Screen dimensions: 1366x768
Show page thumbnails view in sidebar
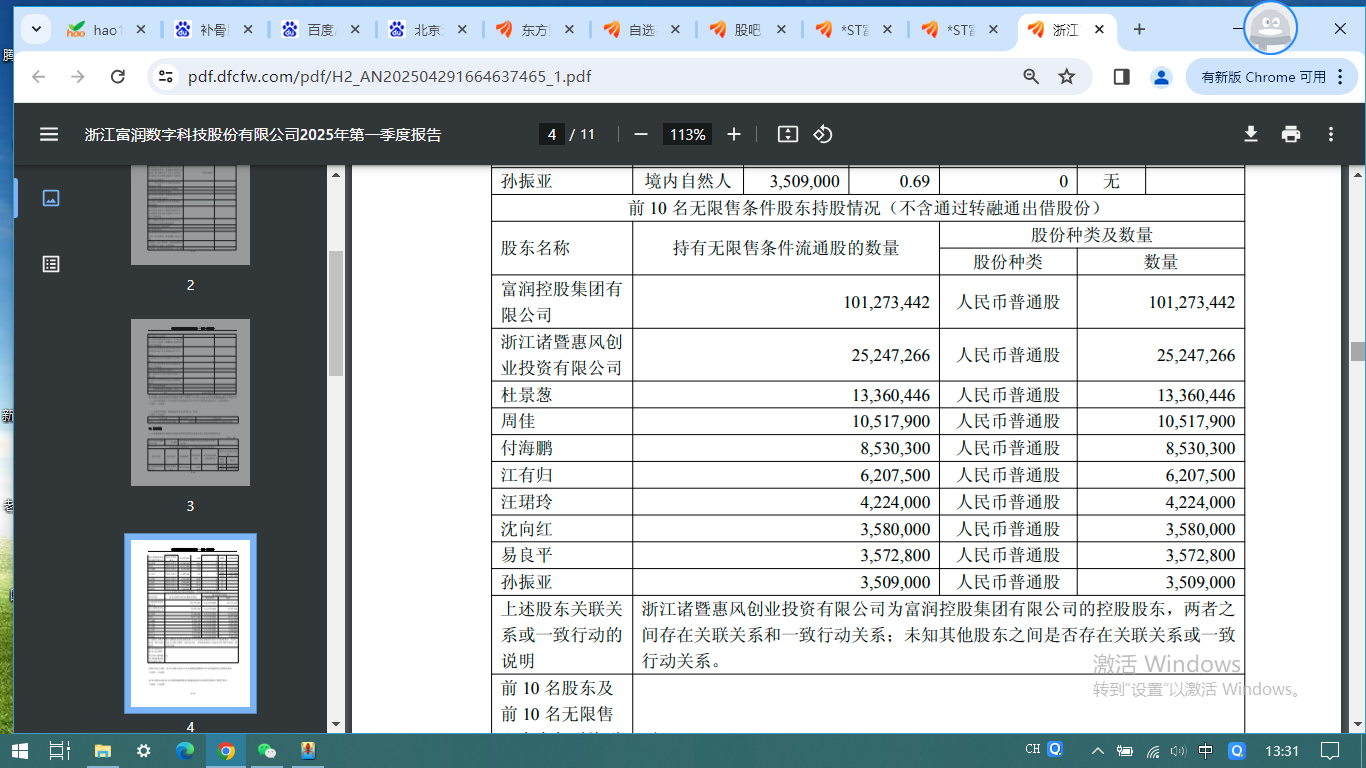(x=51, y=198)
